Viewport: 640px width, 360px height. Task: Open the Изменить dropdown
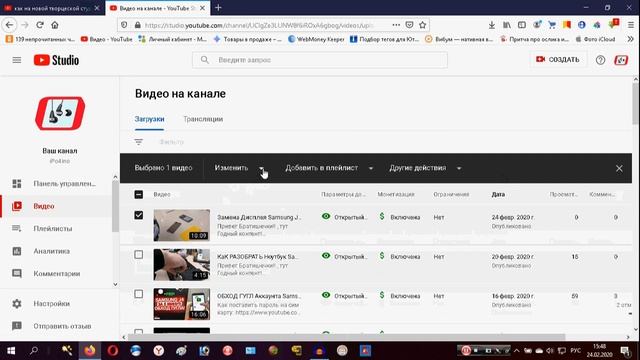(239, 168)
